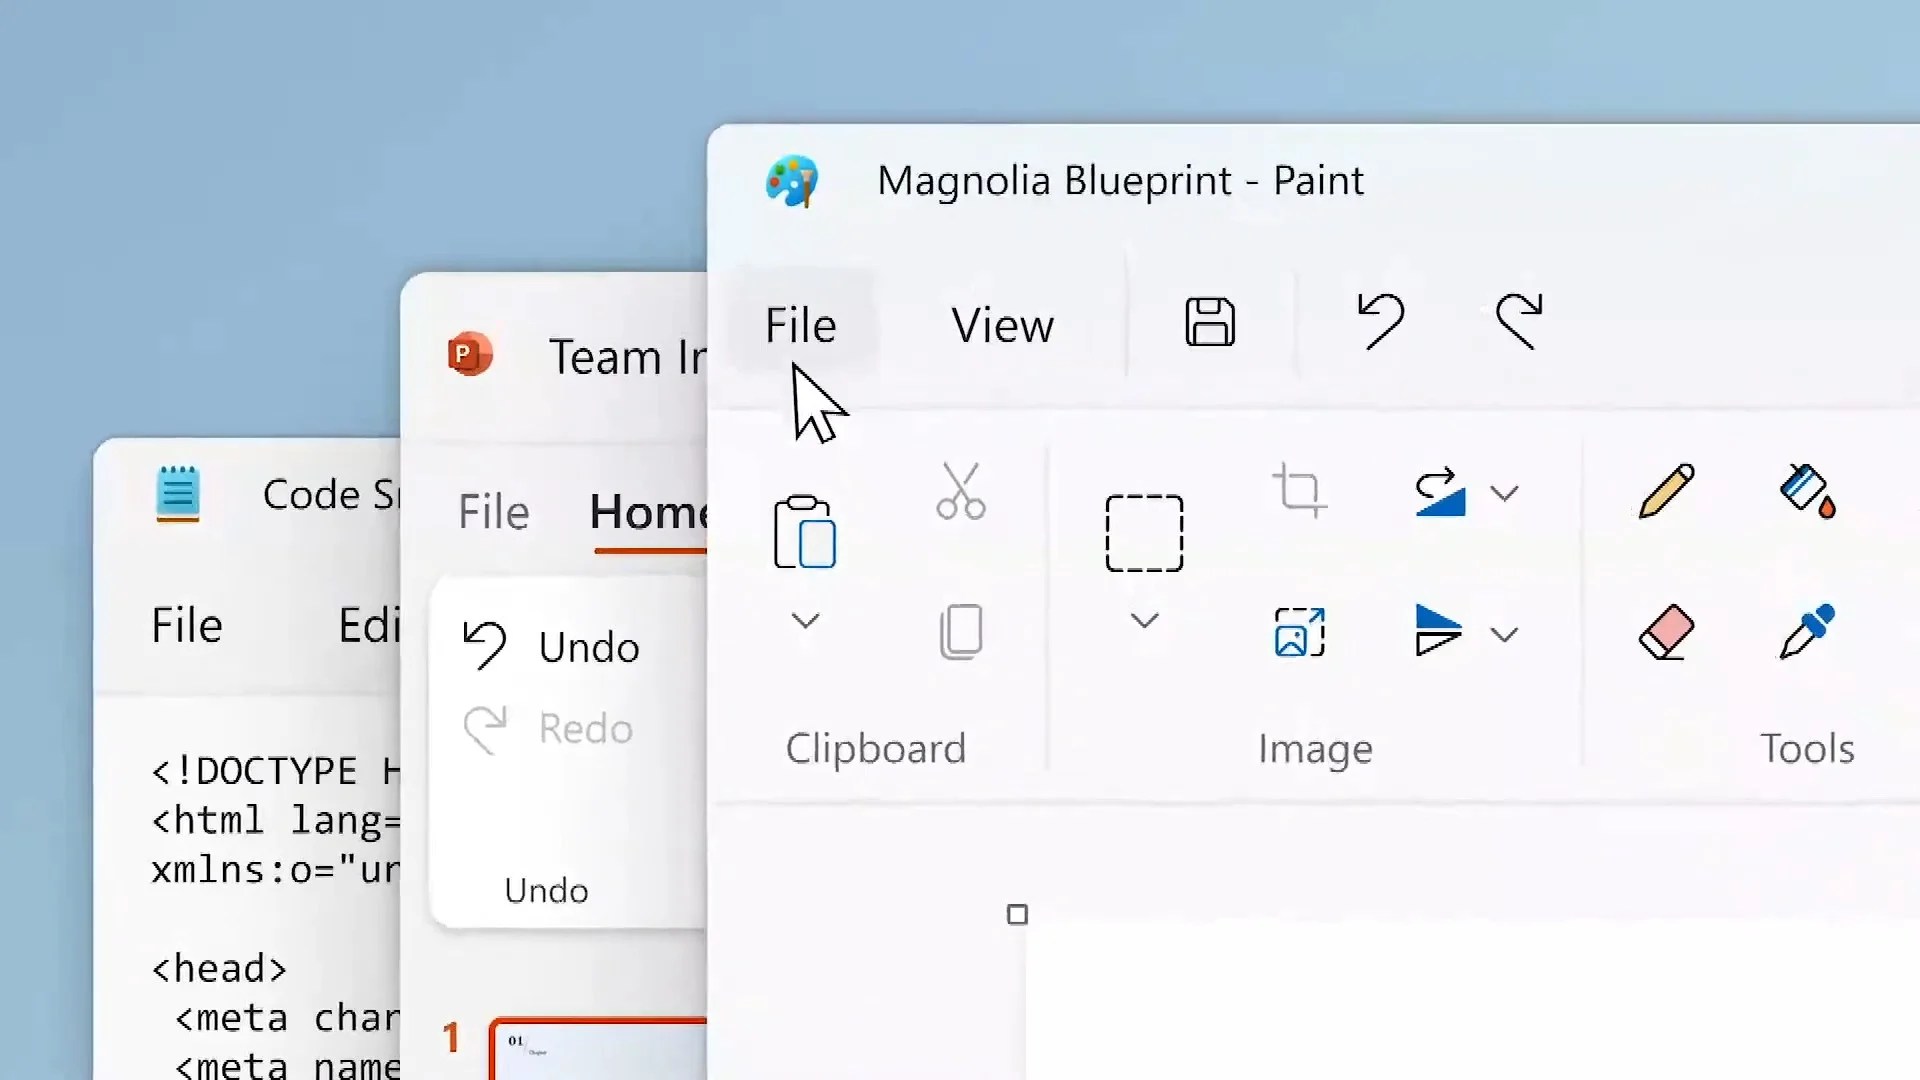
Task: Click the Save floppy disk icon
Action: point(1210,322)
